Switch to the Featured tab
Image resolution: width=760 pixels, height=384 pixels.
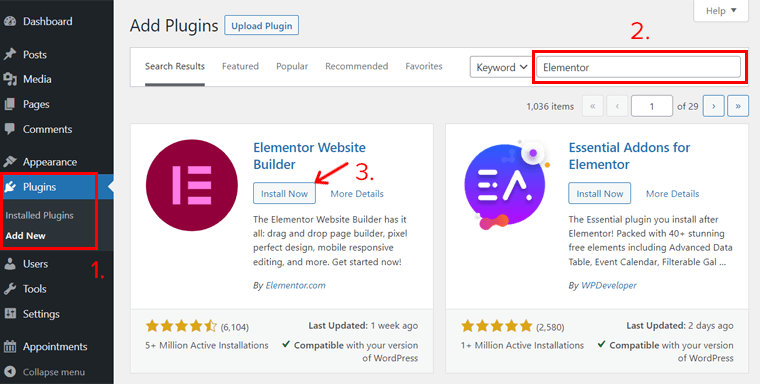tap(240, 66)
